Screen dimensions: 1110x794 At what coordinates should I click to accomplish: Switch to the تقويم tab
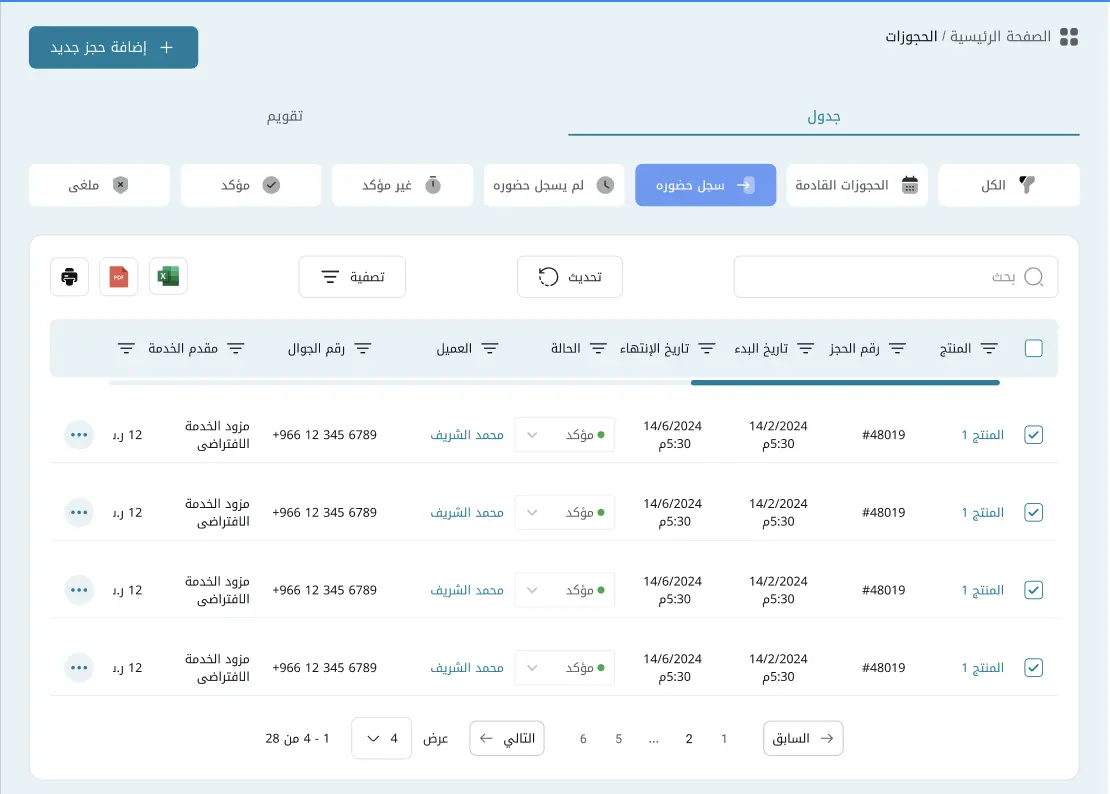pos(287,116)
